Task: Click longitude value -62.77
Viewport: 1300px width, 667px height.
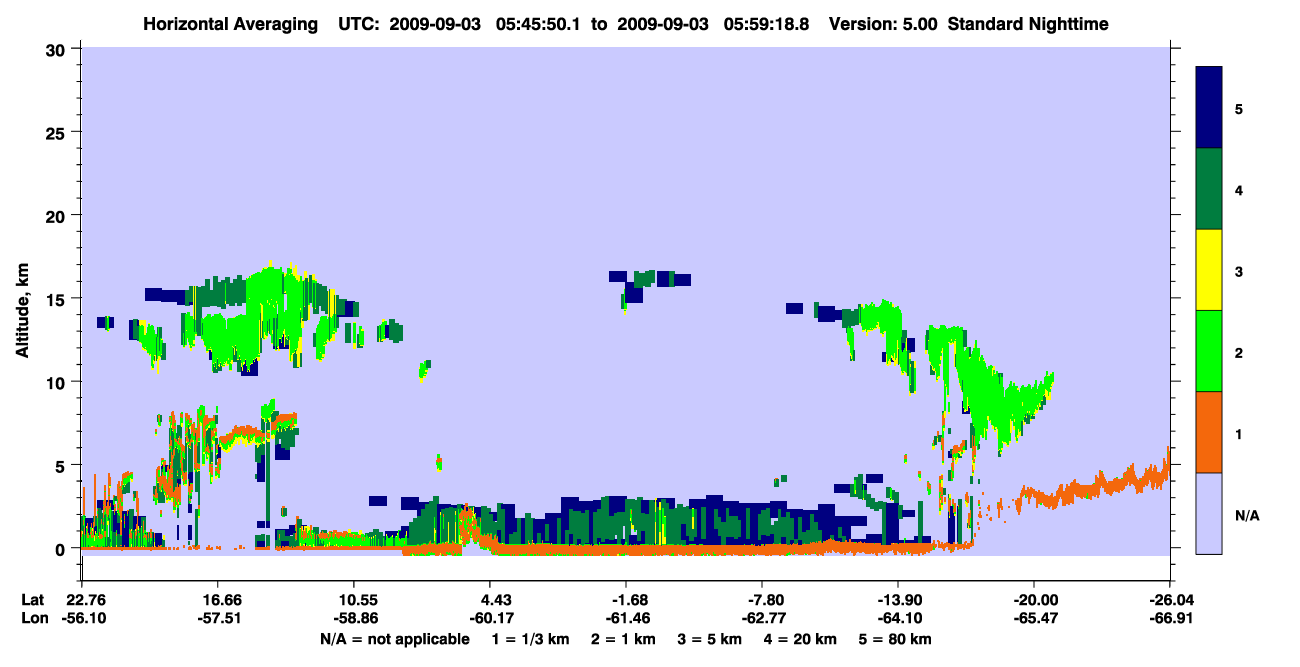Action: pyautogui.click(x=762, y=619)
